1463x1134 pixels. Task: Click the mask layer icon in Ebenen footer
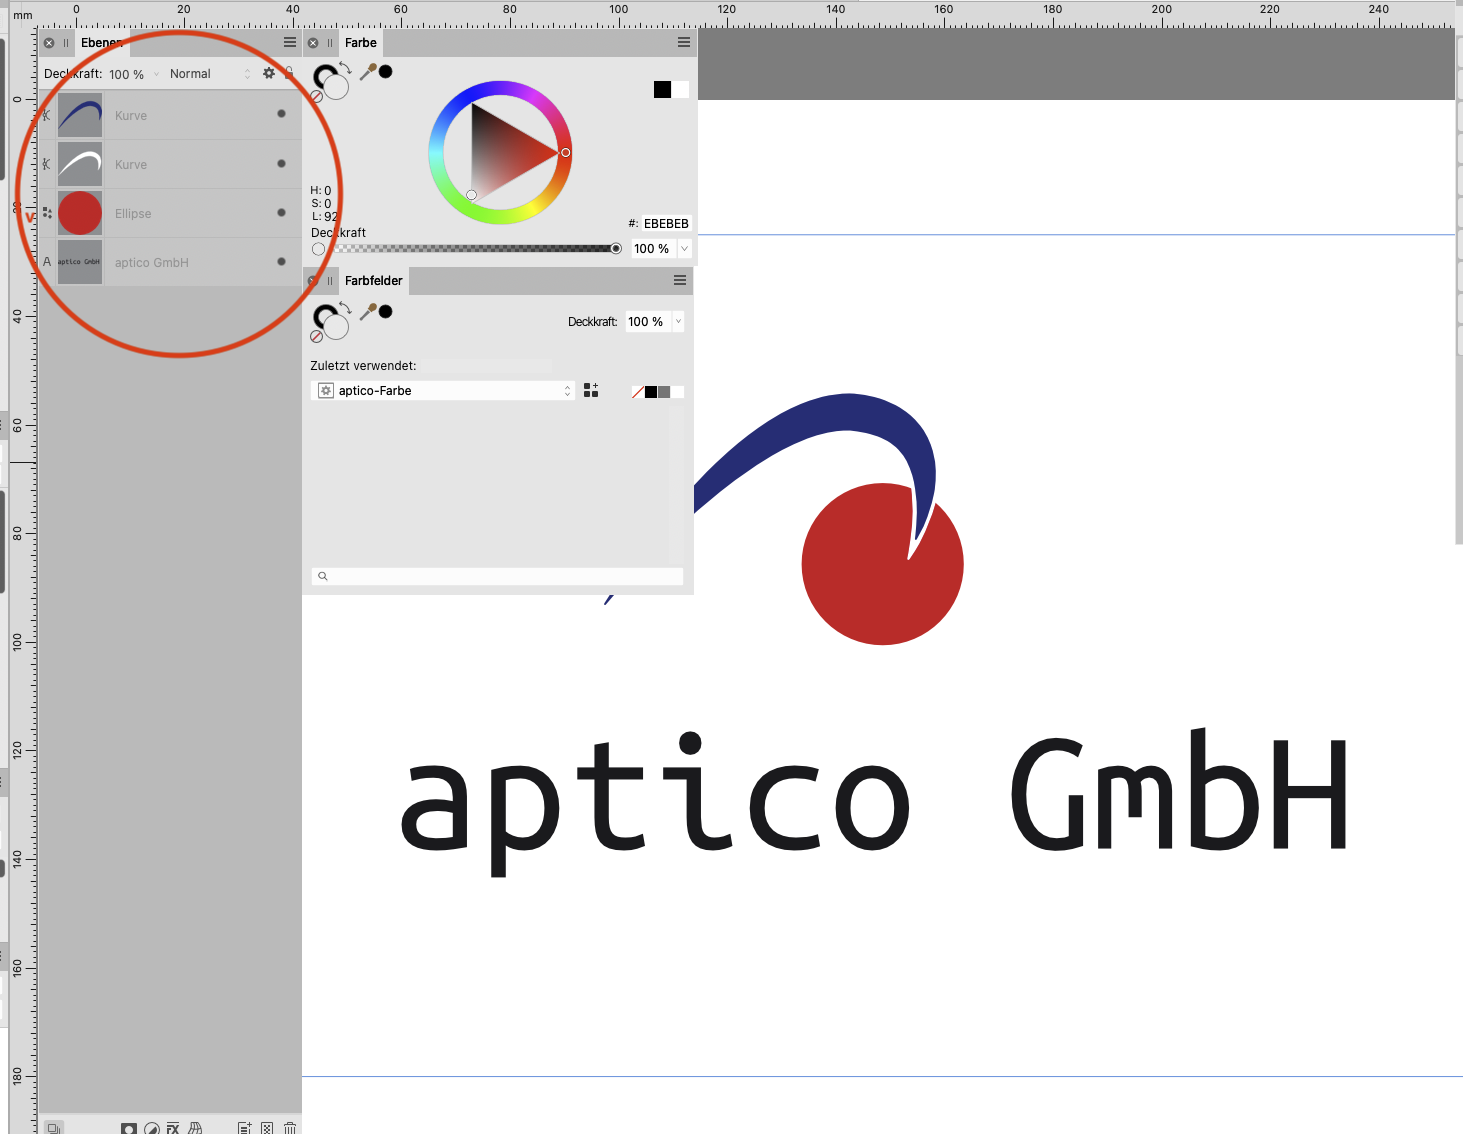[129, 1128]
